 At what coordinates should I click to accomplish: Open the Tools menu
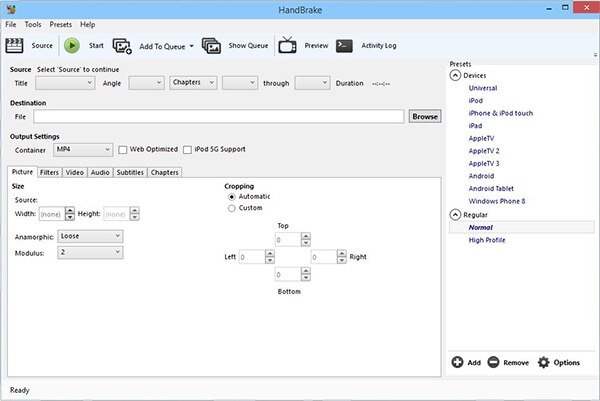coord(33,24)
